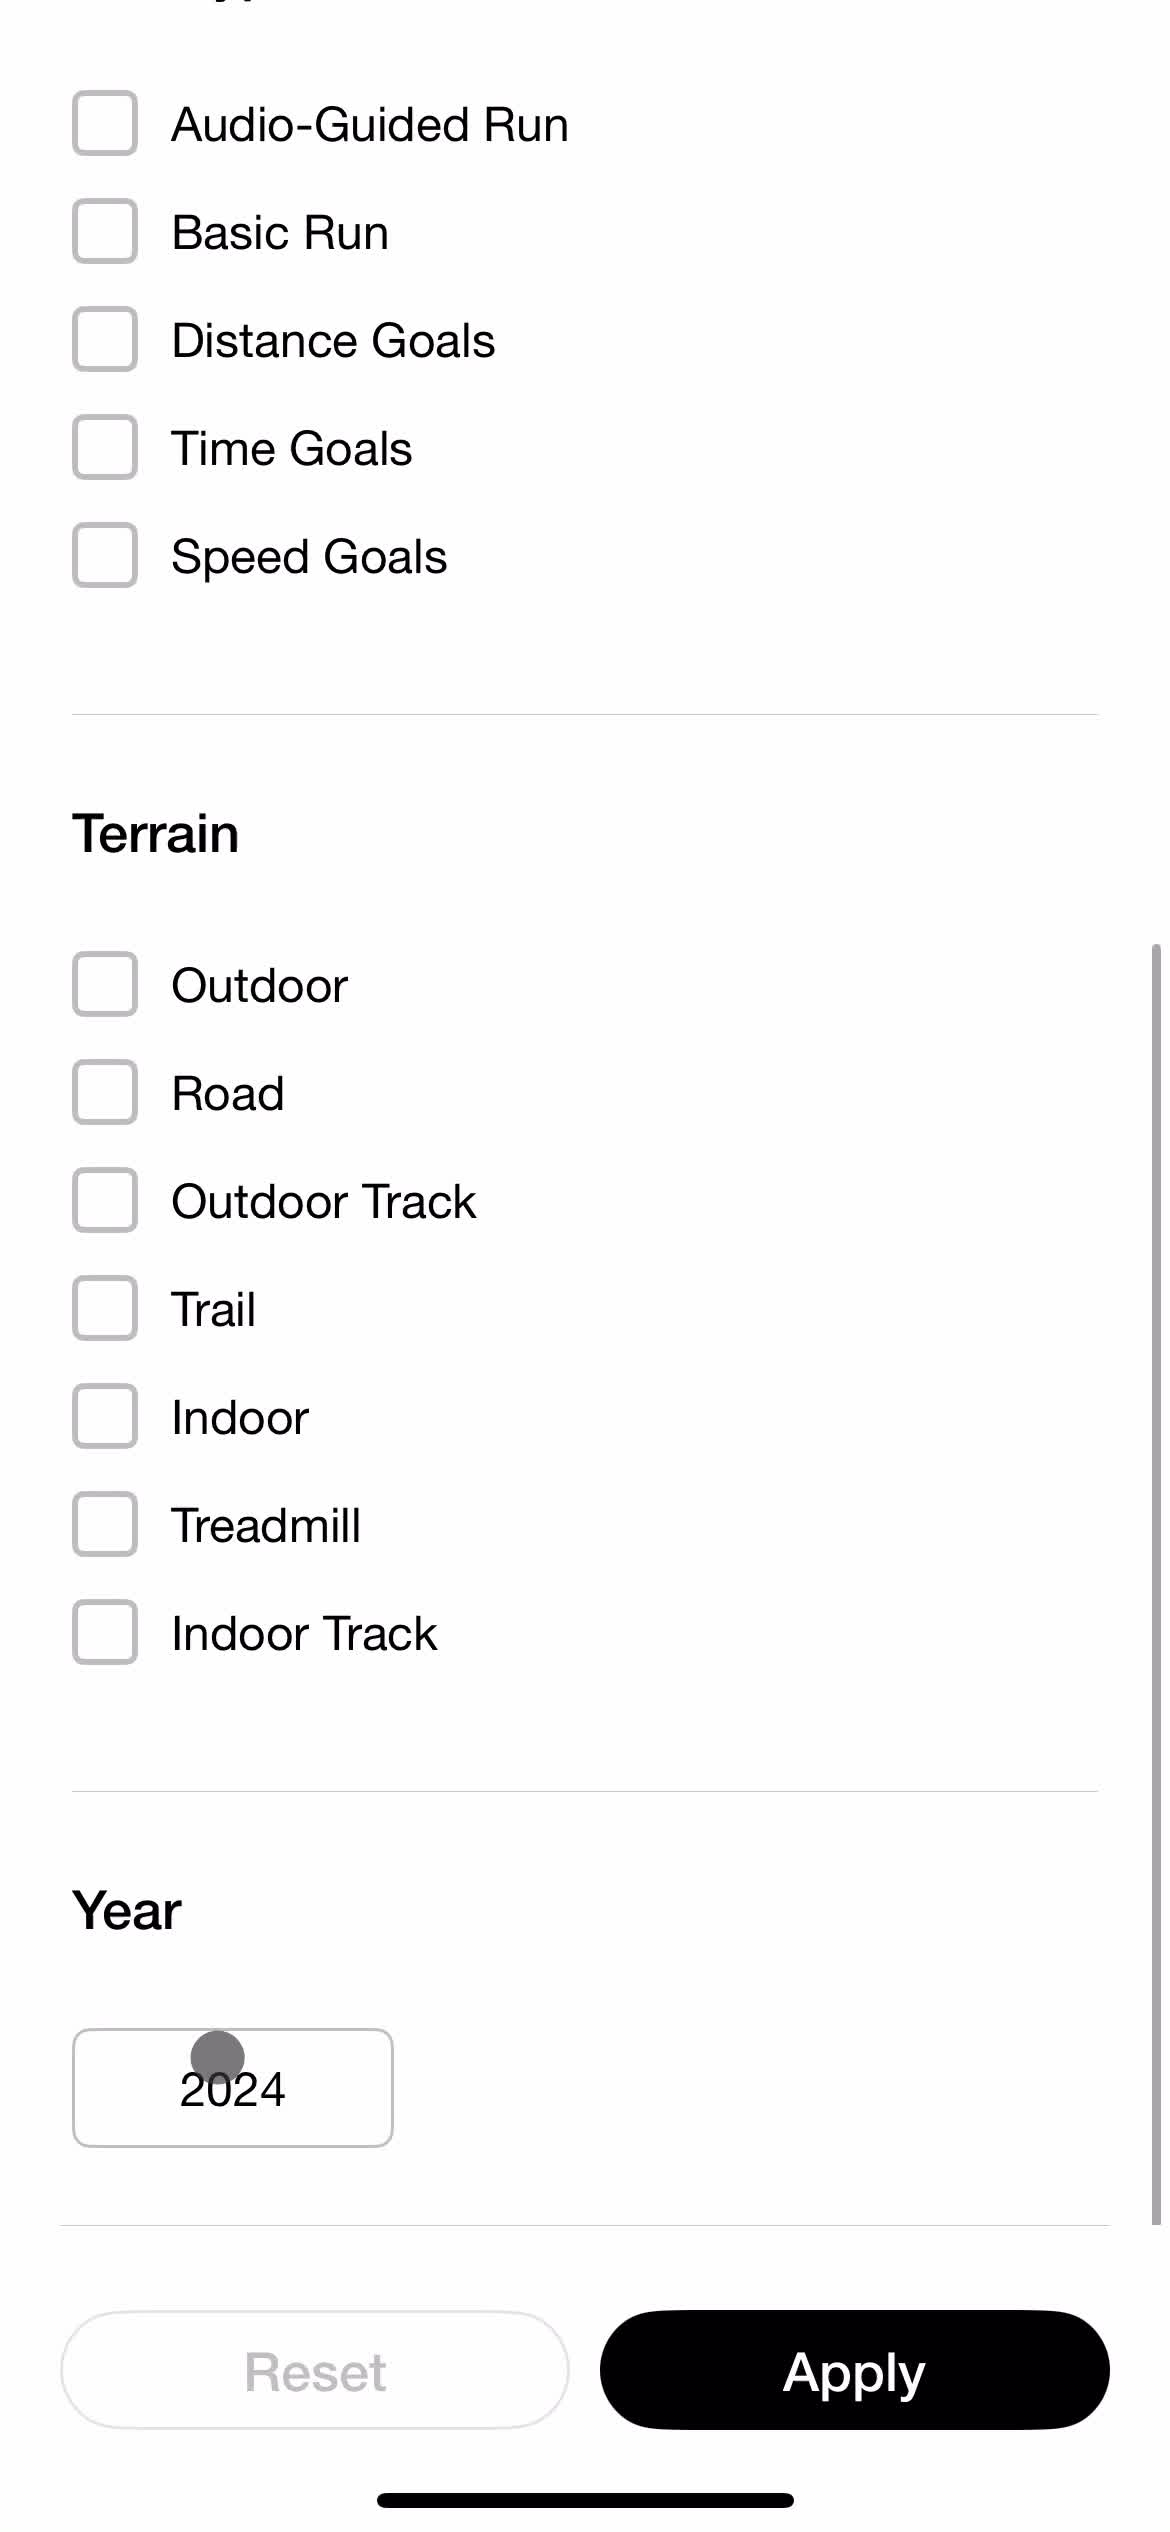Tap the Outdoor Track label
Screen dimensions: 1170x2532
click(x=323, y=1202)
